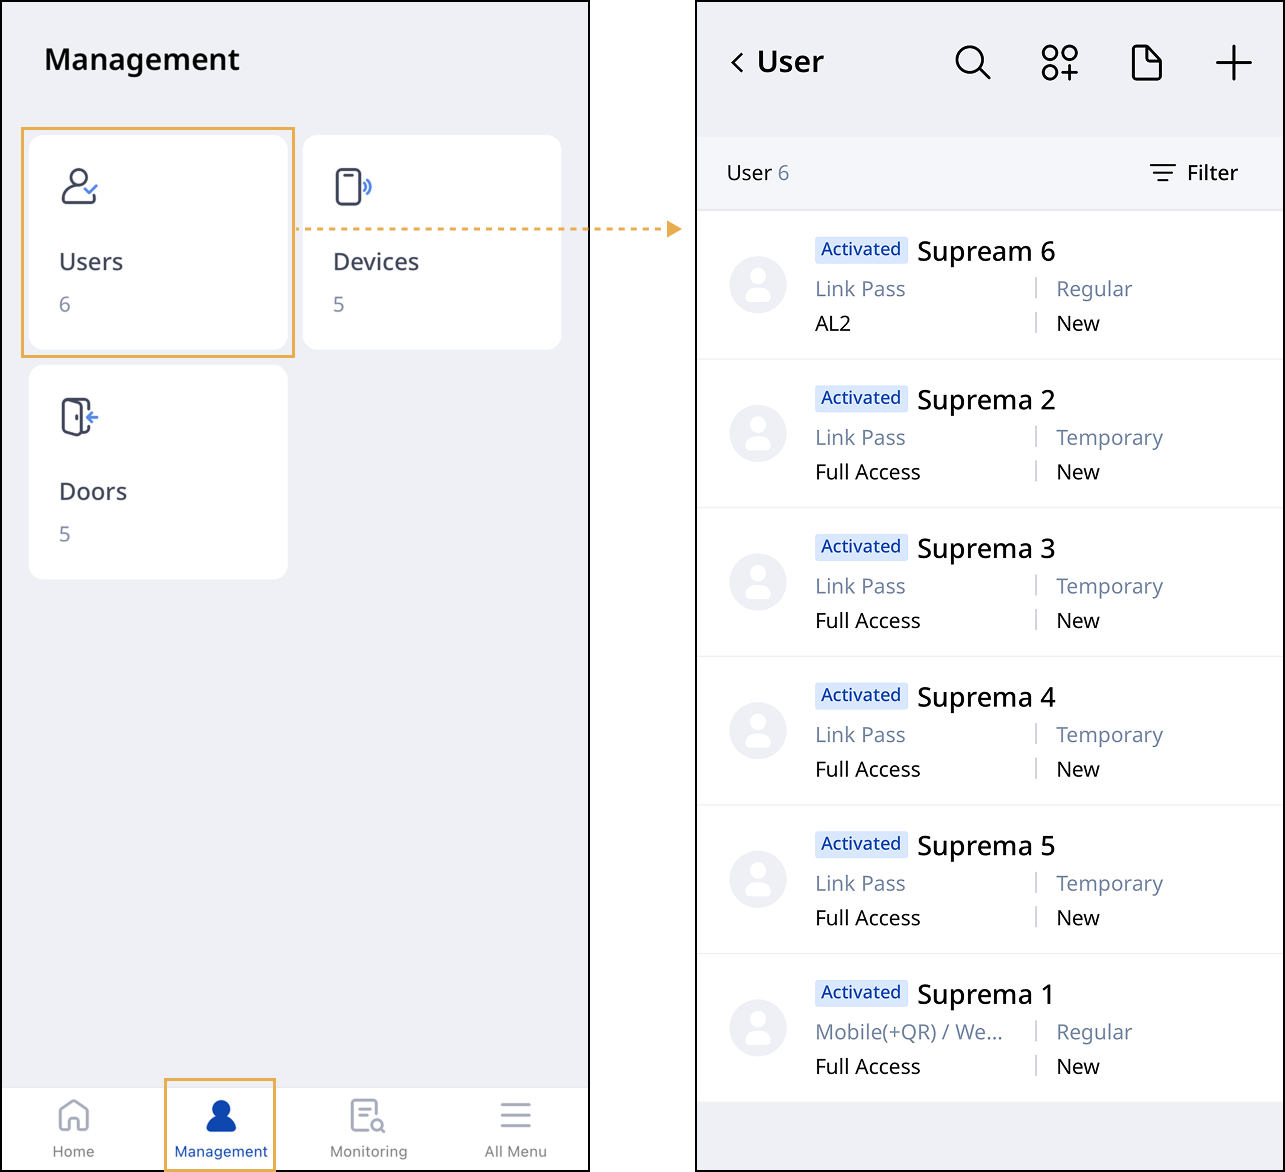This screenshot has height=1172, width=1285.
Task: Click the batch add users icon
Action: pyautogui.click(x=1059, y=62)
